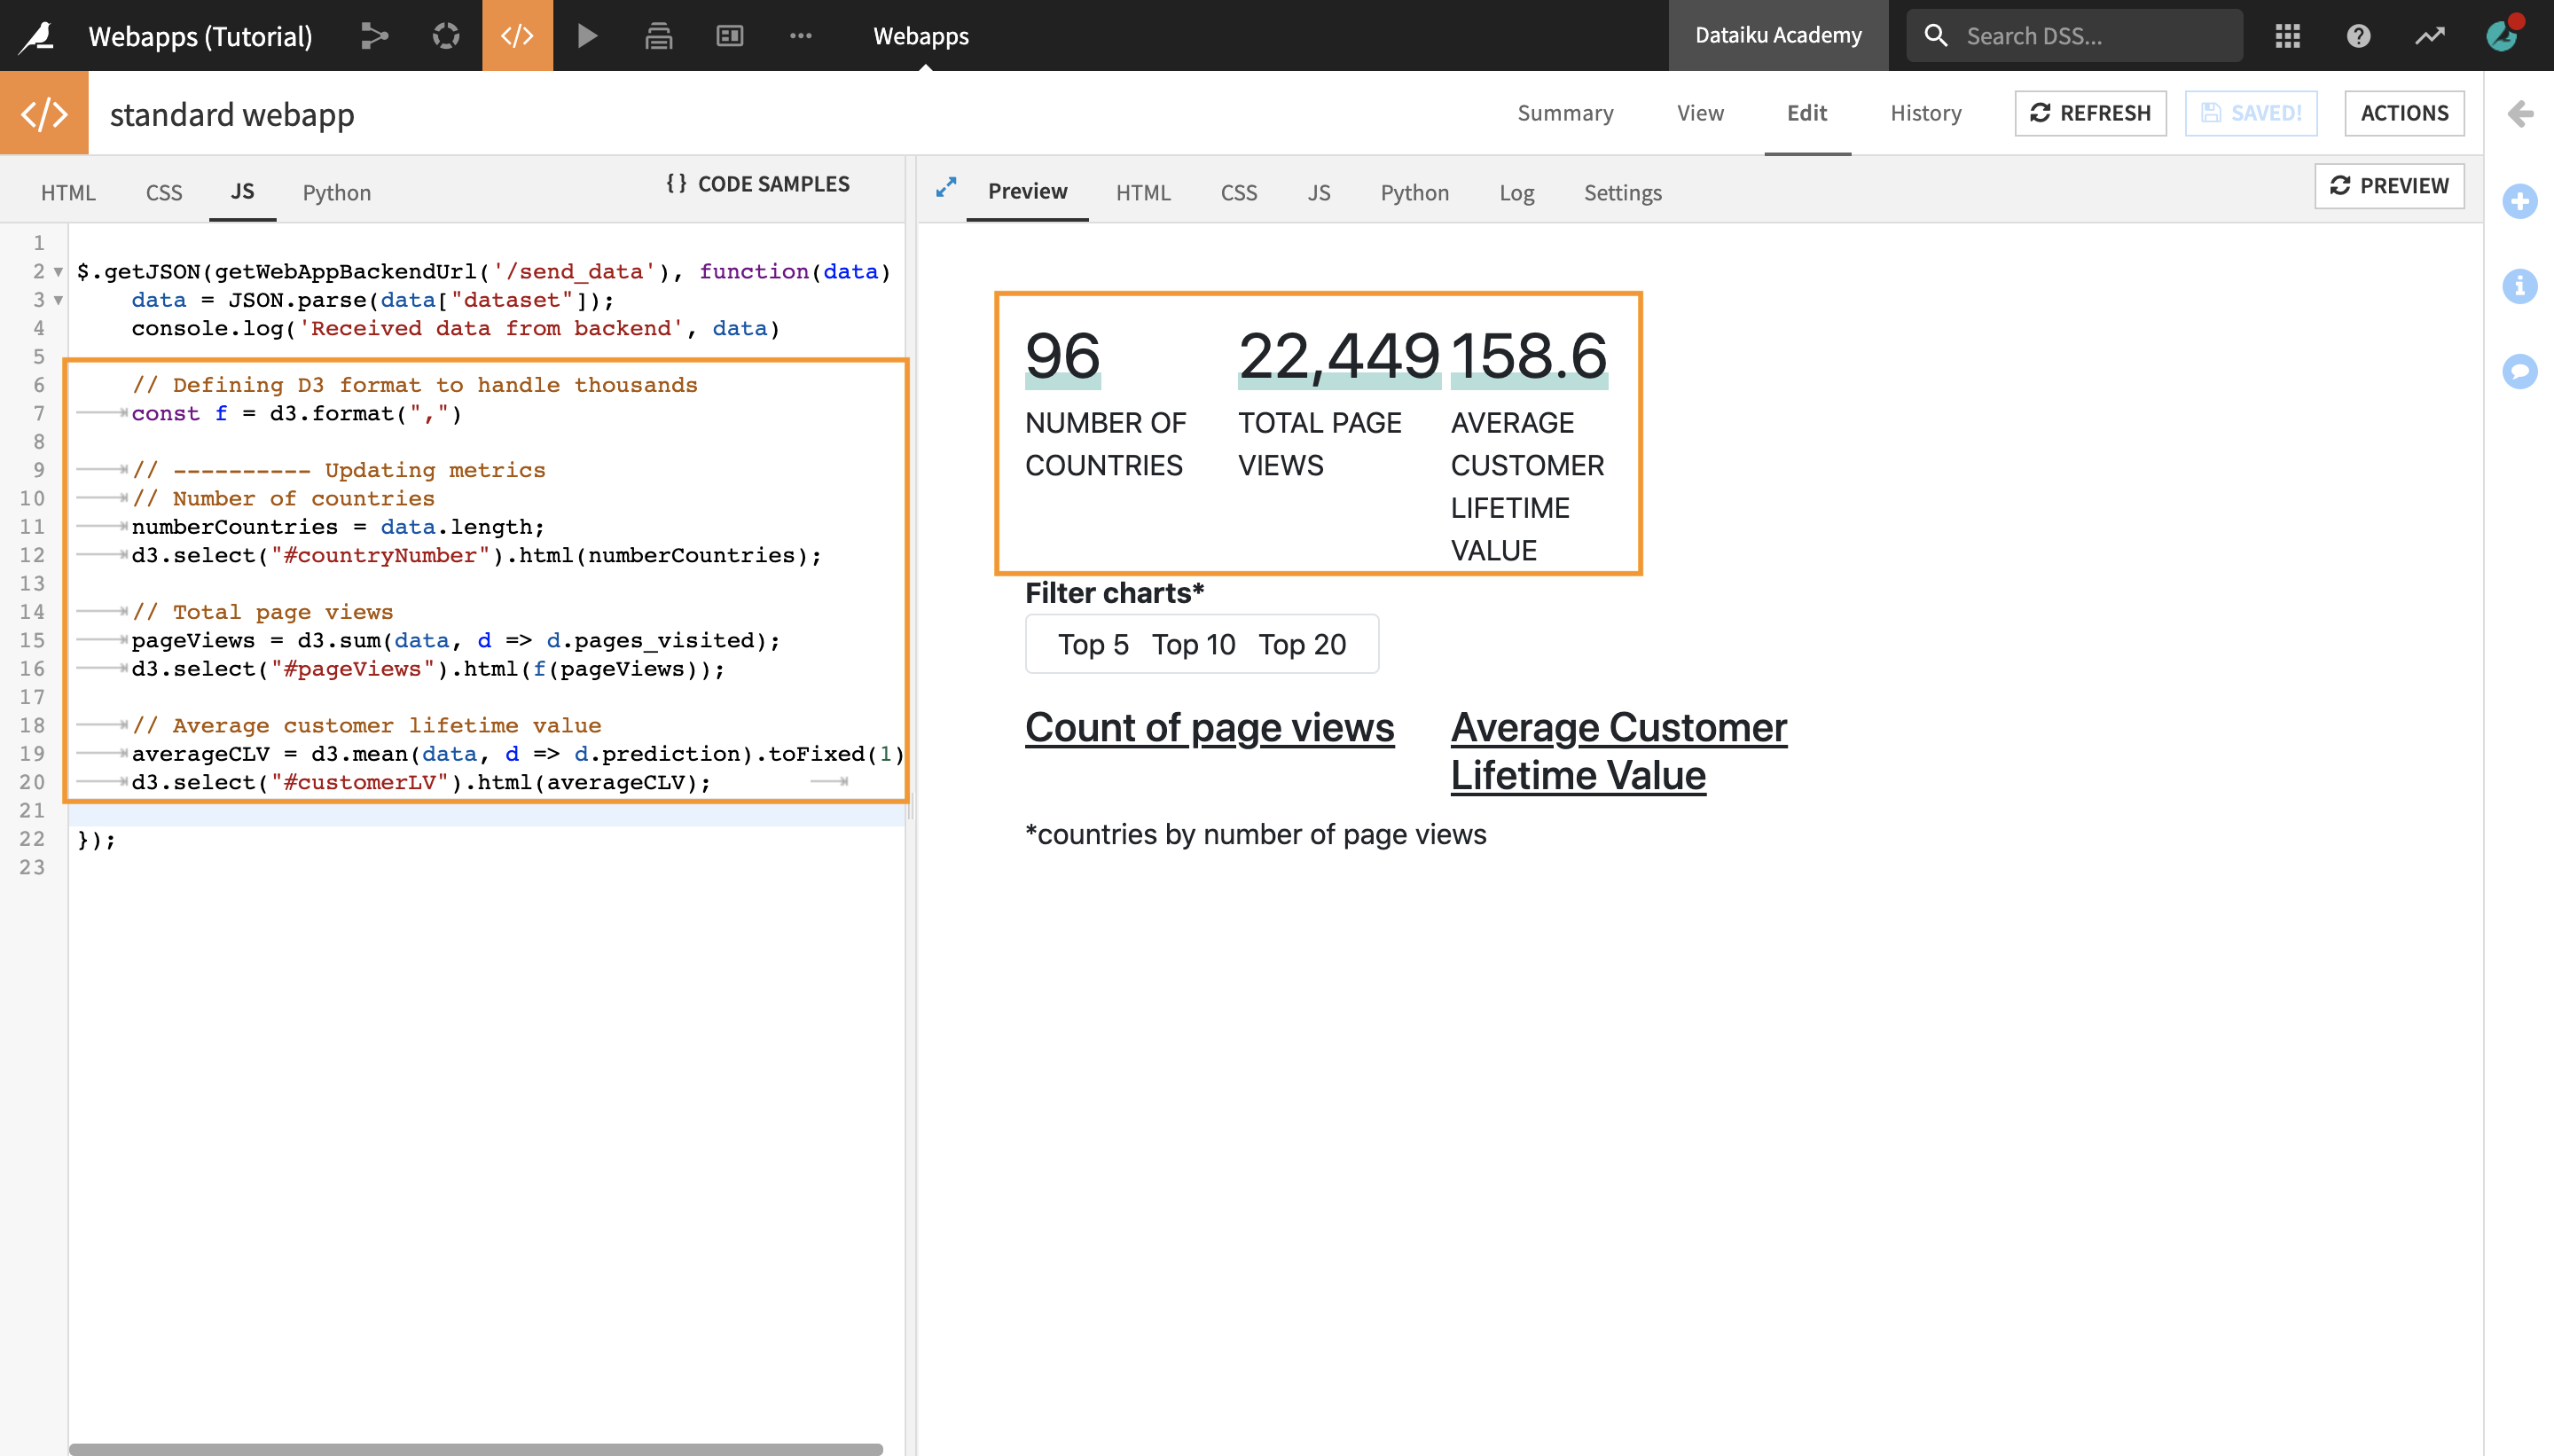This screenshot has width=2554, height=1456.
Task: Select the code menu icon in the top bar
Action: [x=517, y=36]
